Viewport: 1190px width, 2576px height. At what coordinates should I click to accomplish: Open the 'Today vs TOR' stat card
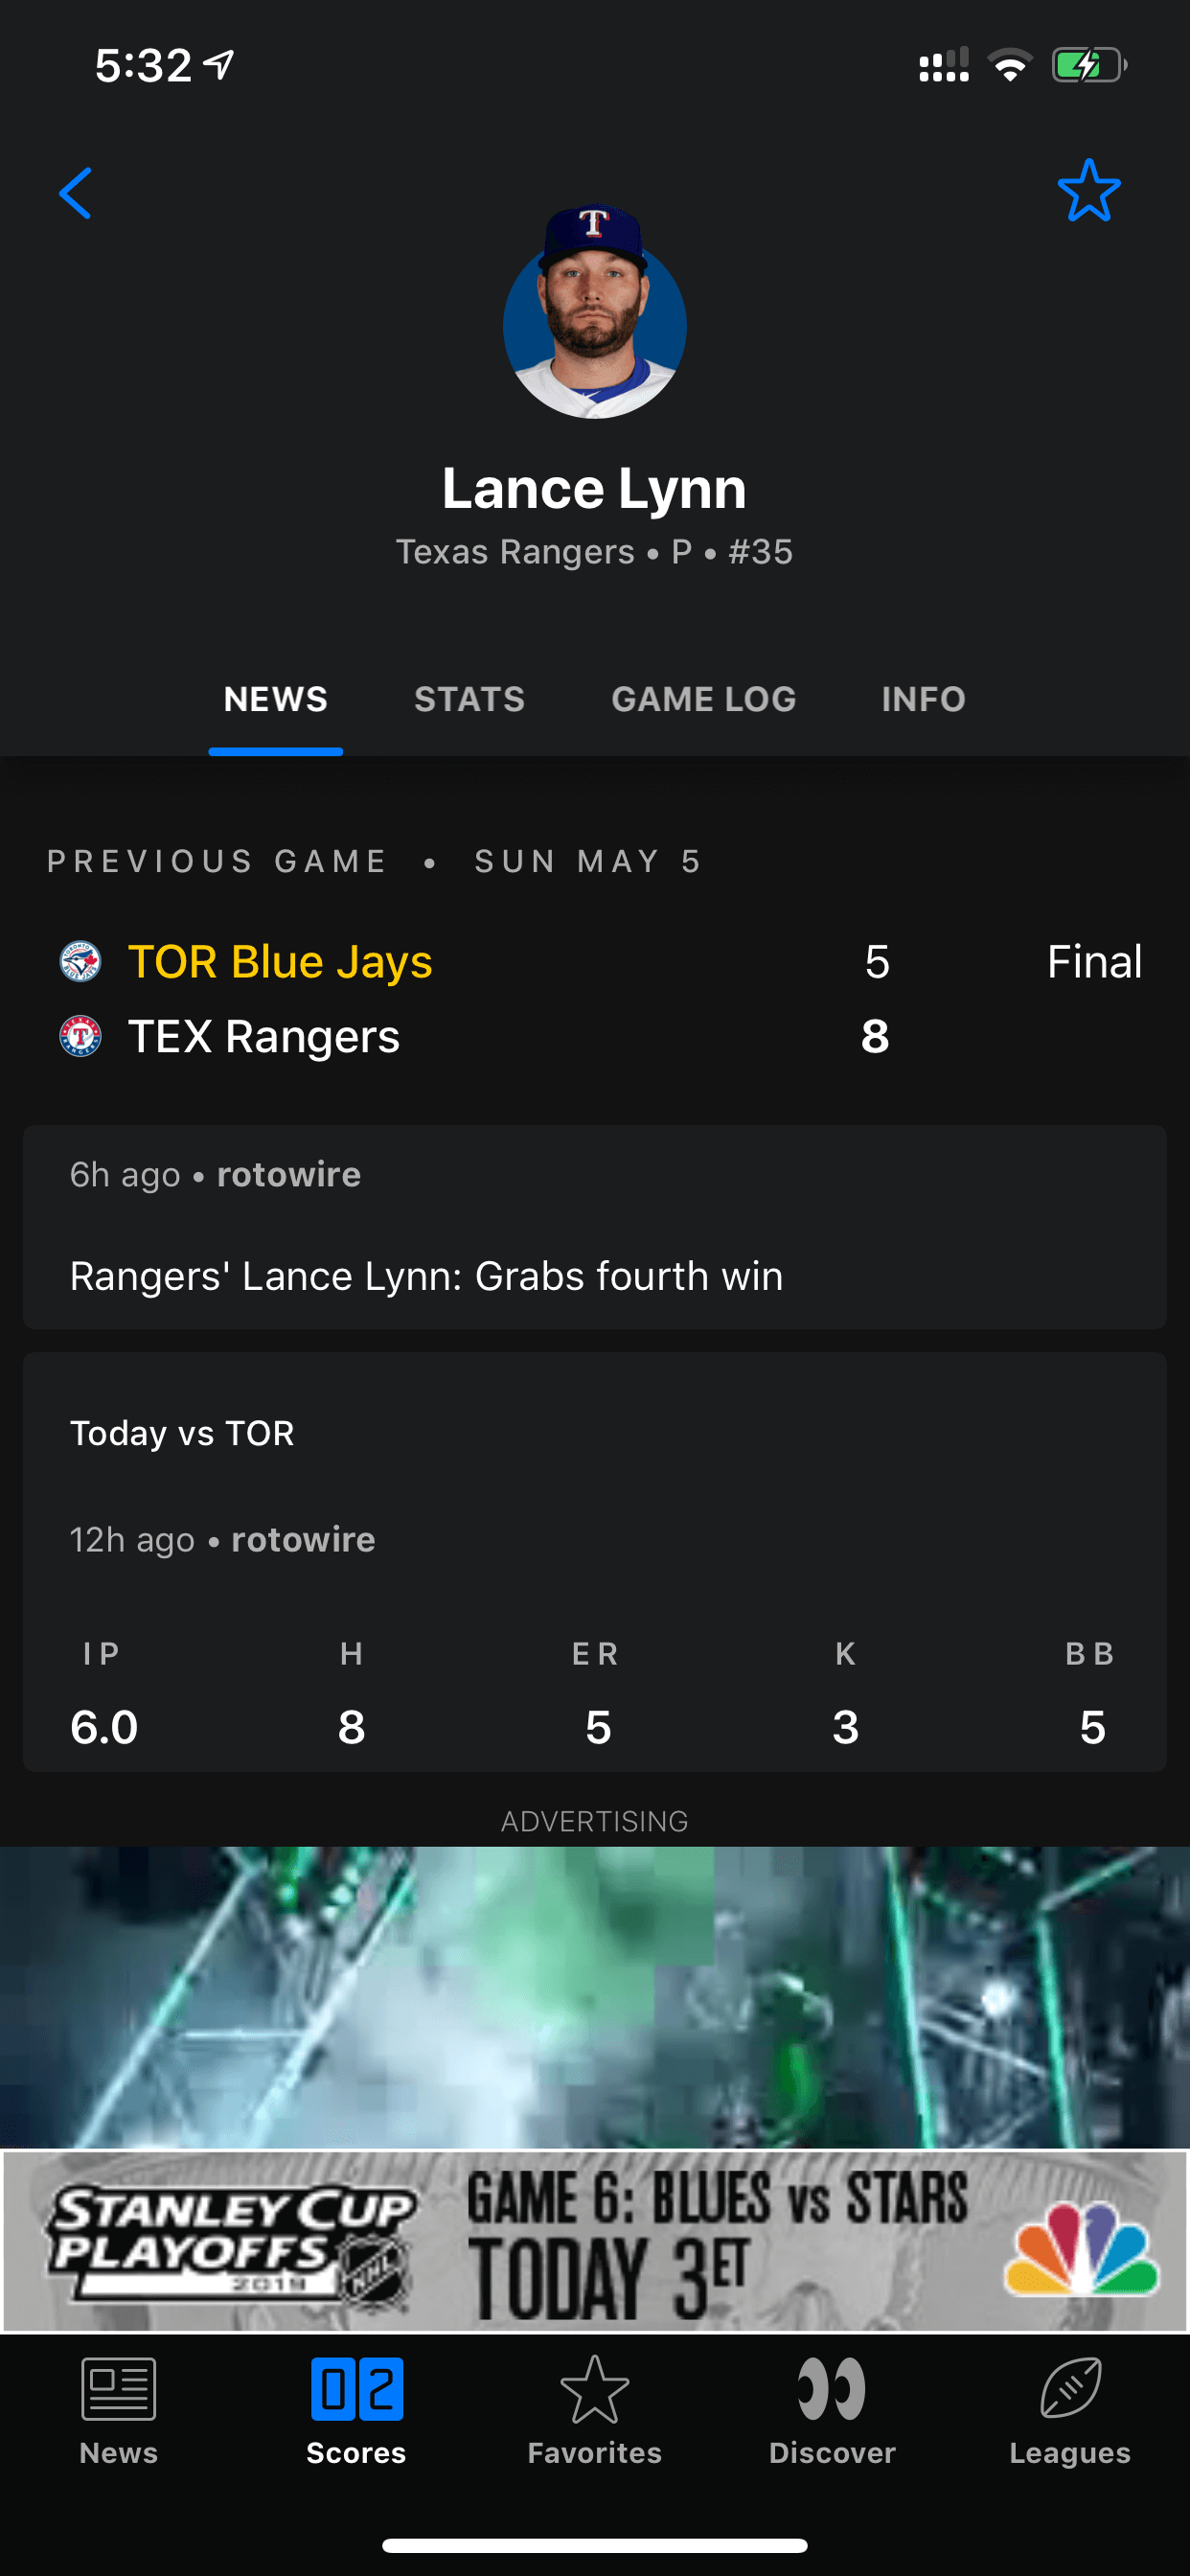(x=594, y=1560)
